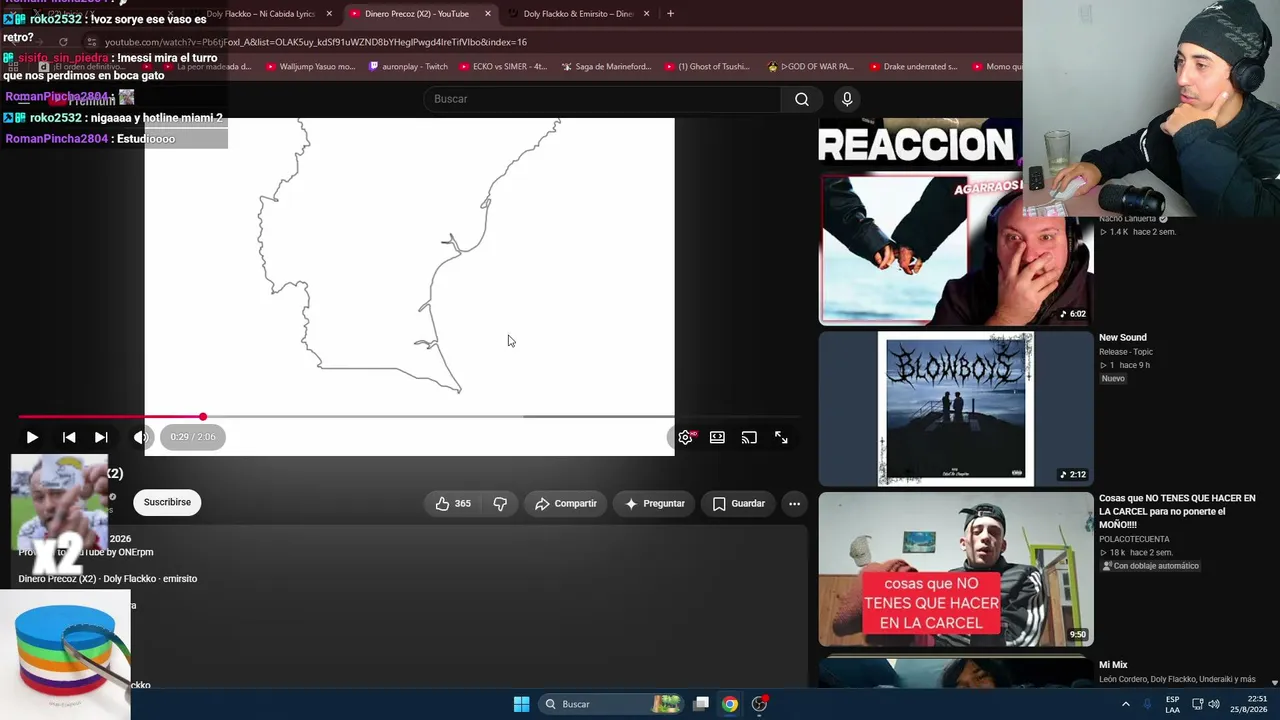Click the Compartir share button
1280x720 pixels.
566,504
